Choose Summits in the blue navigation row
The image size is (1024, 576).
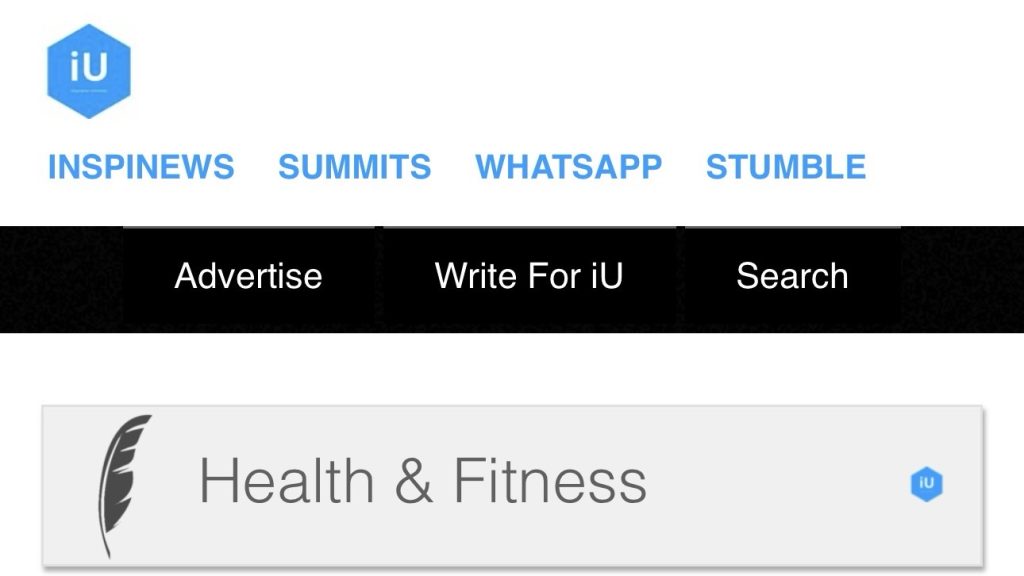coord(354,166)
